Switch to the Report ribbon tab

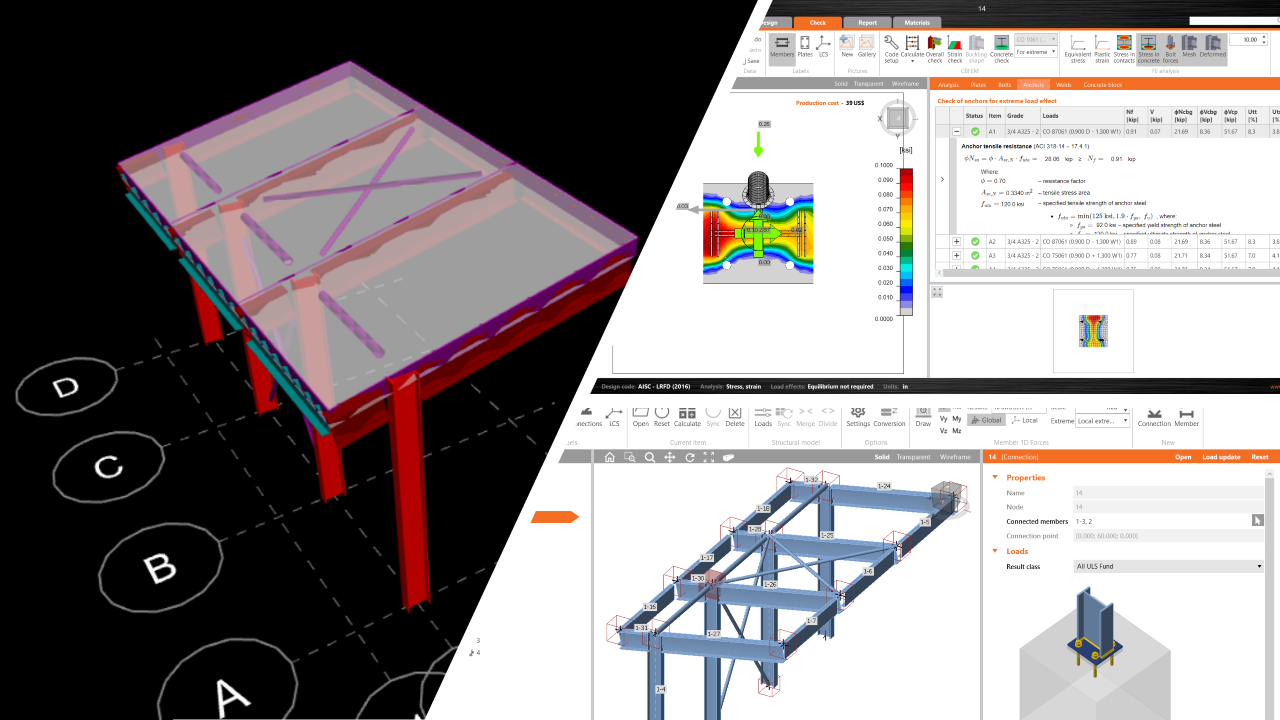pos(868,22)
